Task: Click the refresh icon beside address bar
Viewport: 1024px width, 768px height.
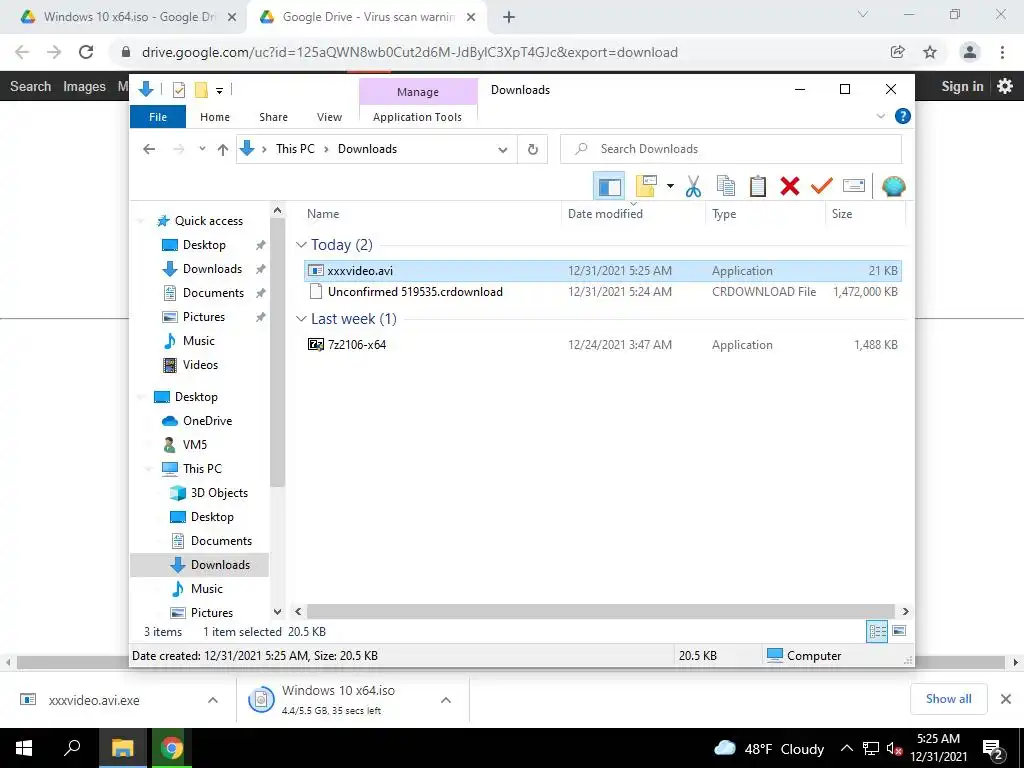Action: tap(532, 149)
